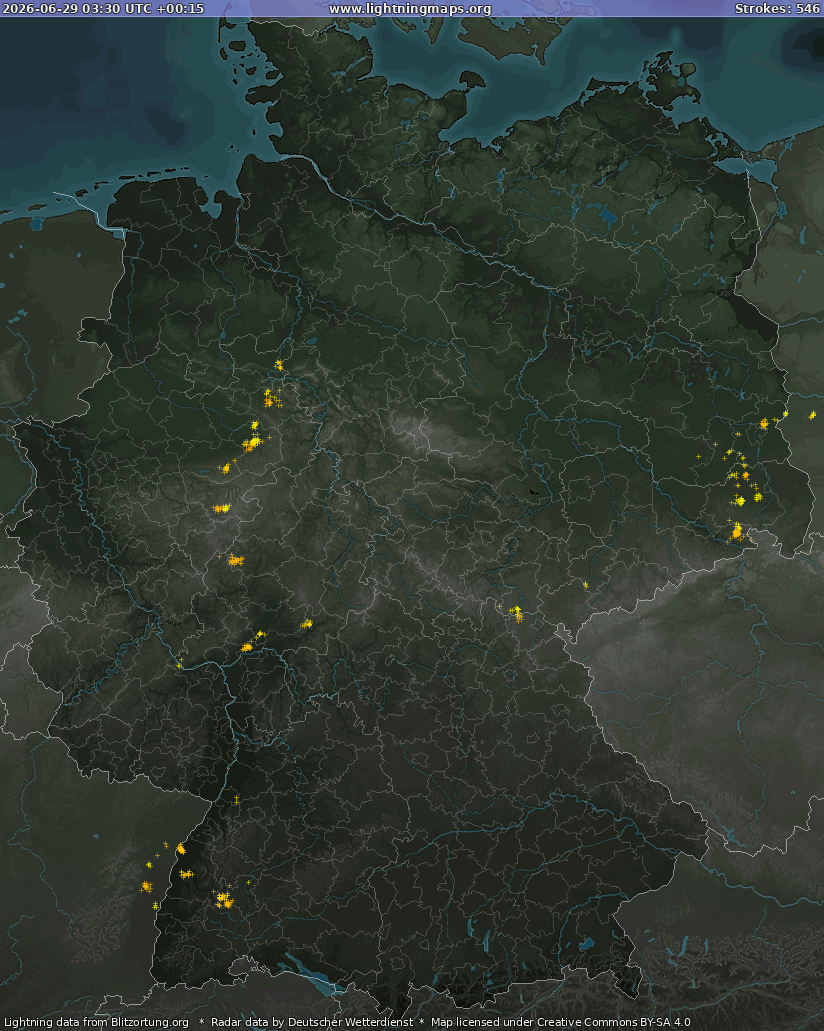824x1031 pixels.
Task: Click the Strokes: 546 counter
Action: tap(777, 9)
